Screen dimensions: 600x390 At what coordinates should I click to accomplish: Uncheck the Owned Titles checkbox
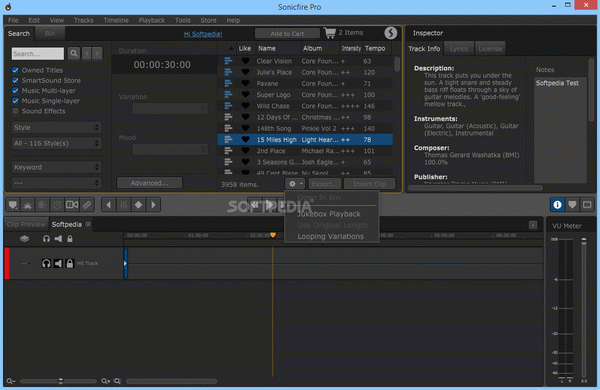[15, 70]
